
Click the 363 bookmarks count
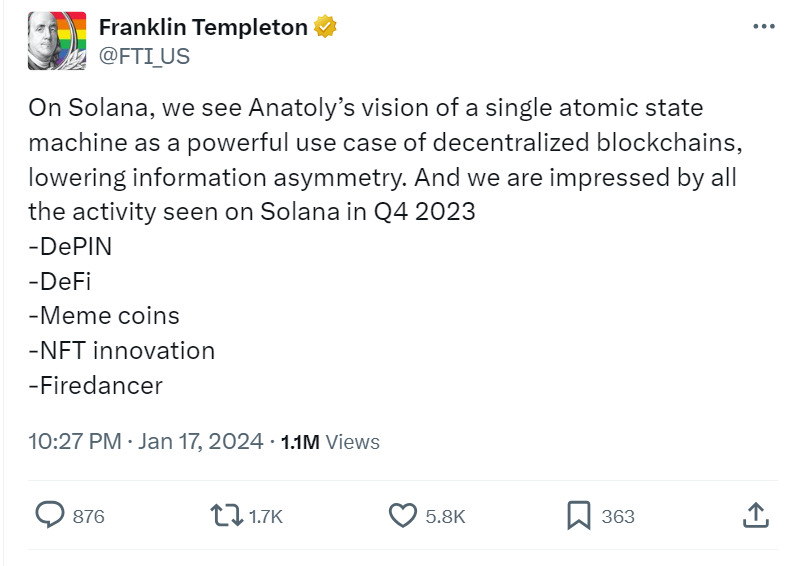pyautogui.click(x=618, y=516)
